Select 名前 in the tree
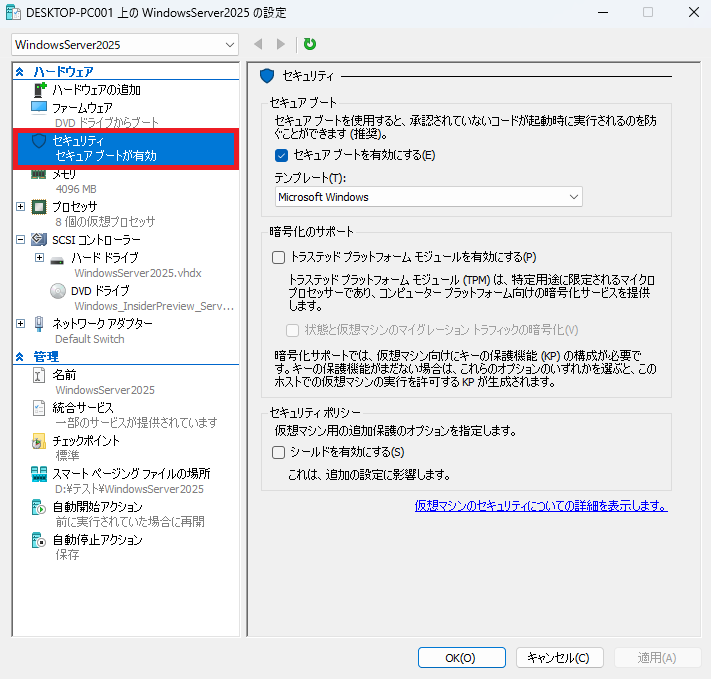 [64, 375]
